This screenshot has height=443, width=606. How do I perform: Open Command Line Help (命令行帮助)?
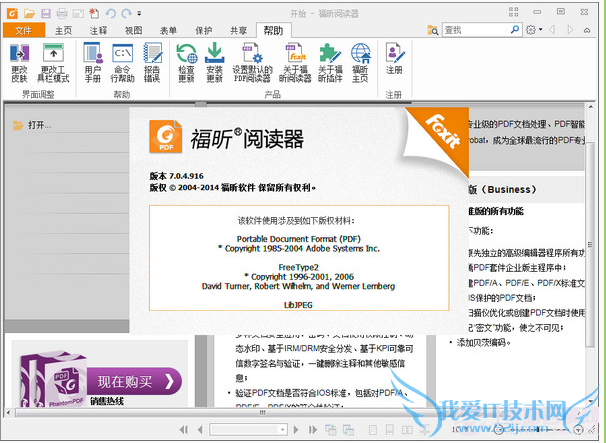tap(123, 60)
